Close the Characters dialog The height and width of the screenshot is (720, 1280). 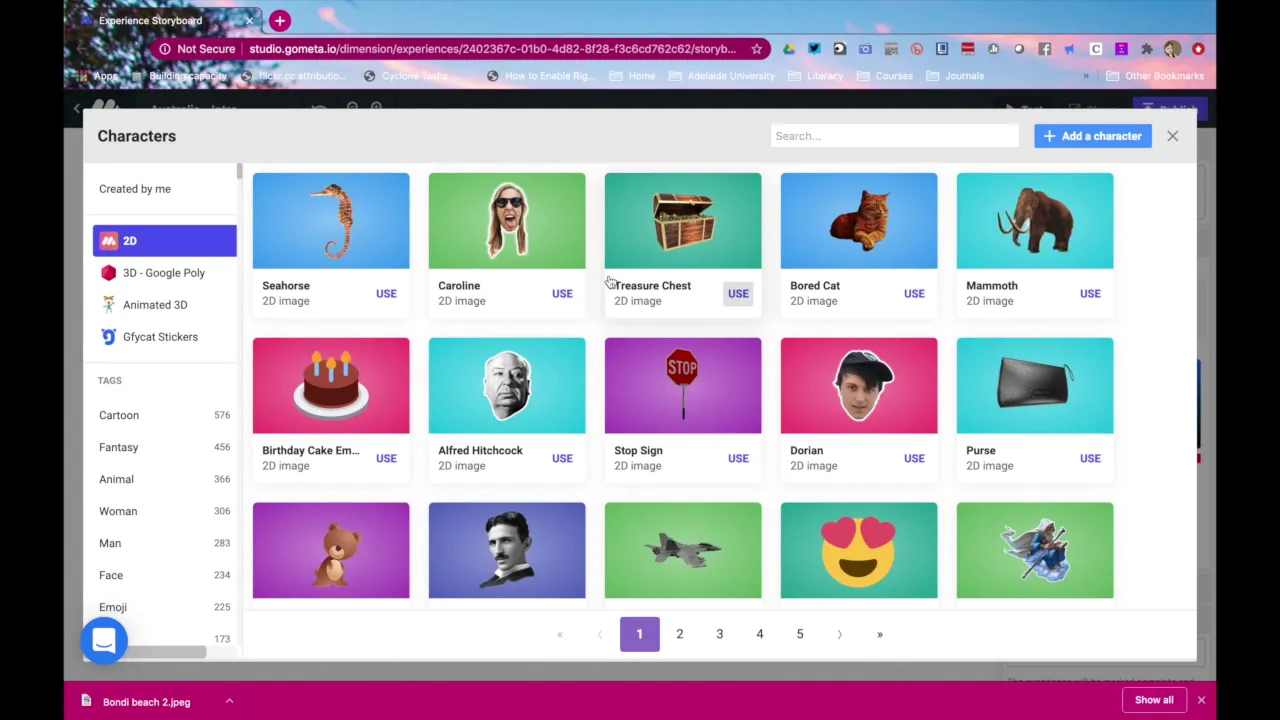click(x=1172, y=136)
